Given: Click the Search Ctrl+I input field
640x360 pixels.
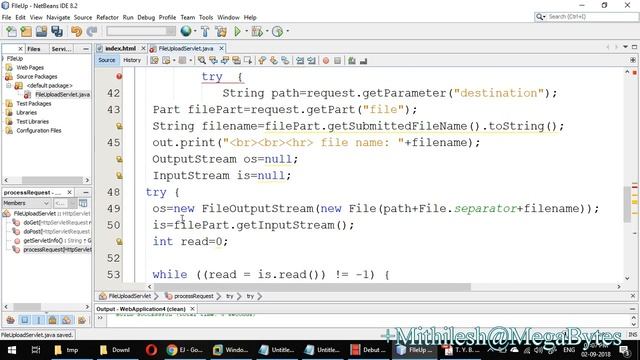Looking at the screenshot, I should [592, 17].
